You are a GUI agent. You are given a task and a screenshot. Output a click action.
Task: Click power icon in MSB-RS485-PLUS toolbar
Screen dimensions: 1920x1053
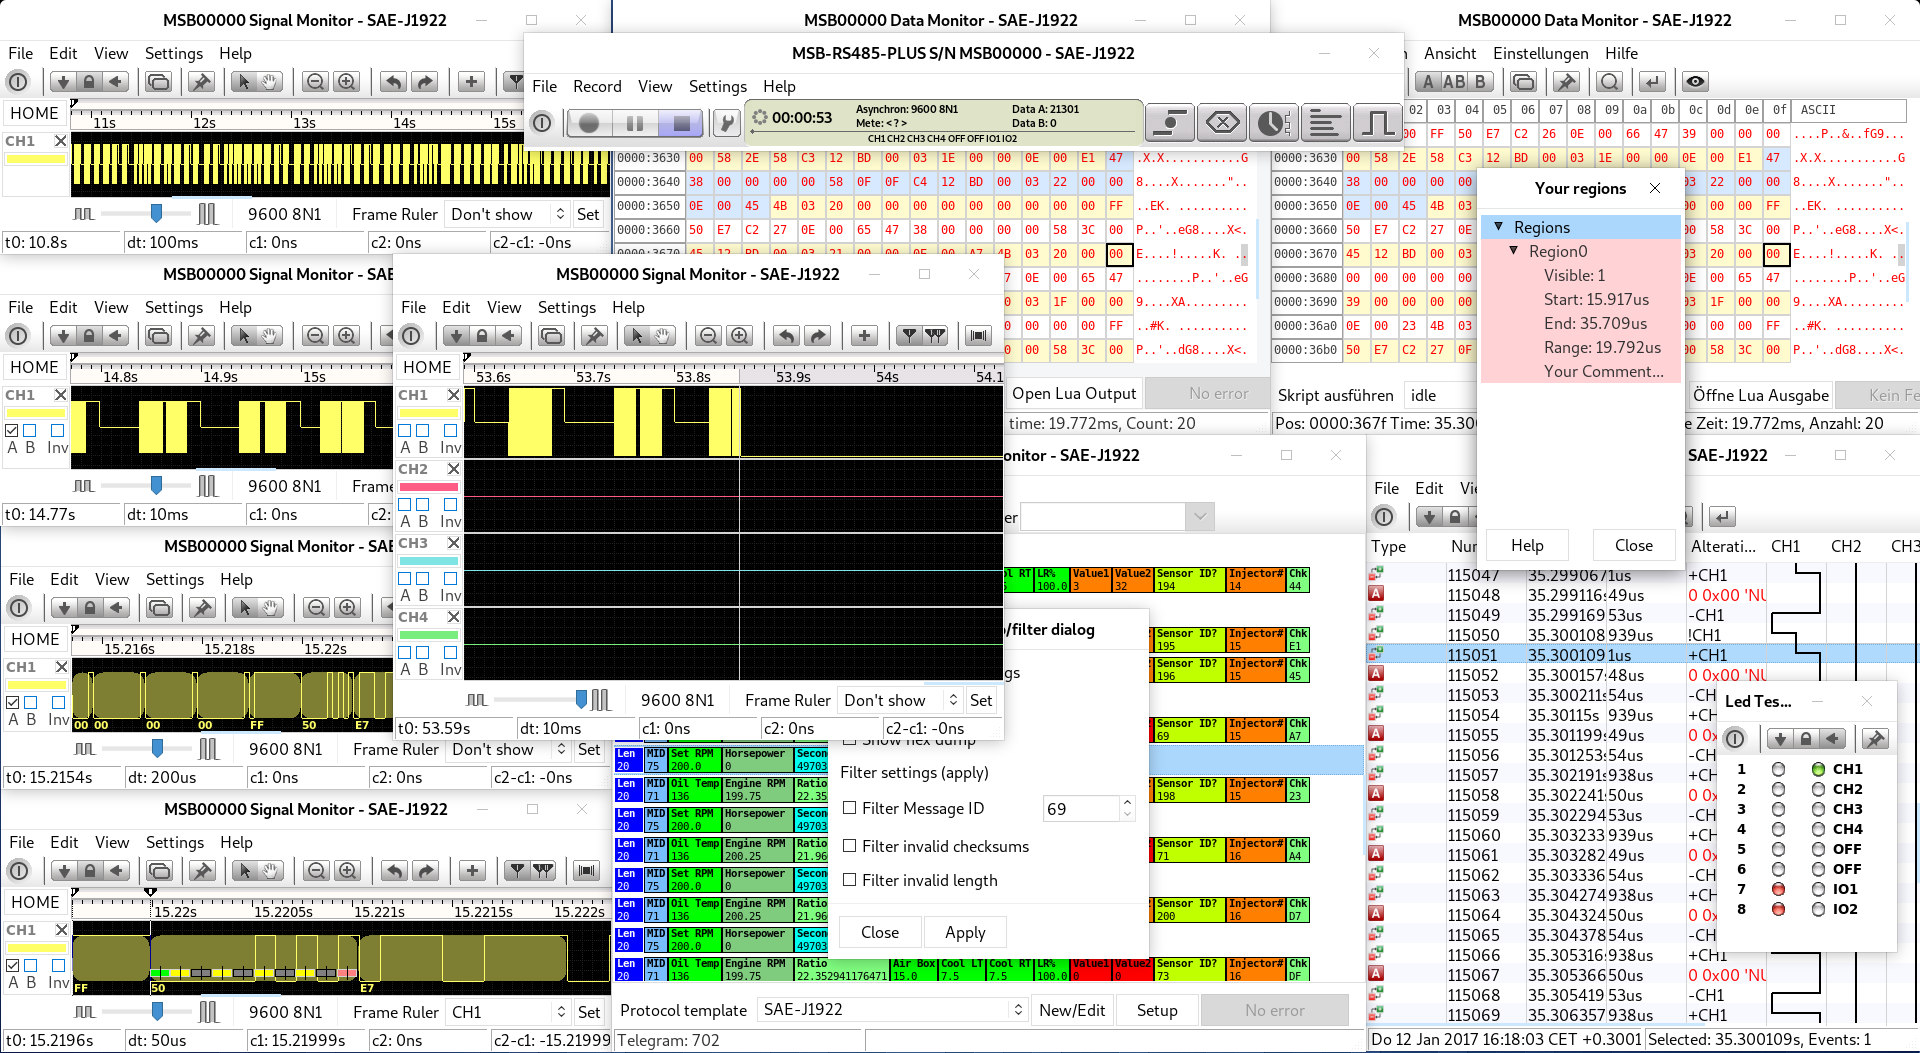(x=541, y=123)
